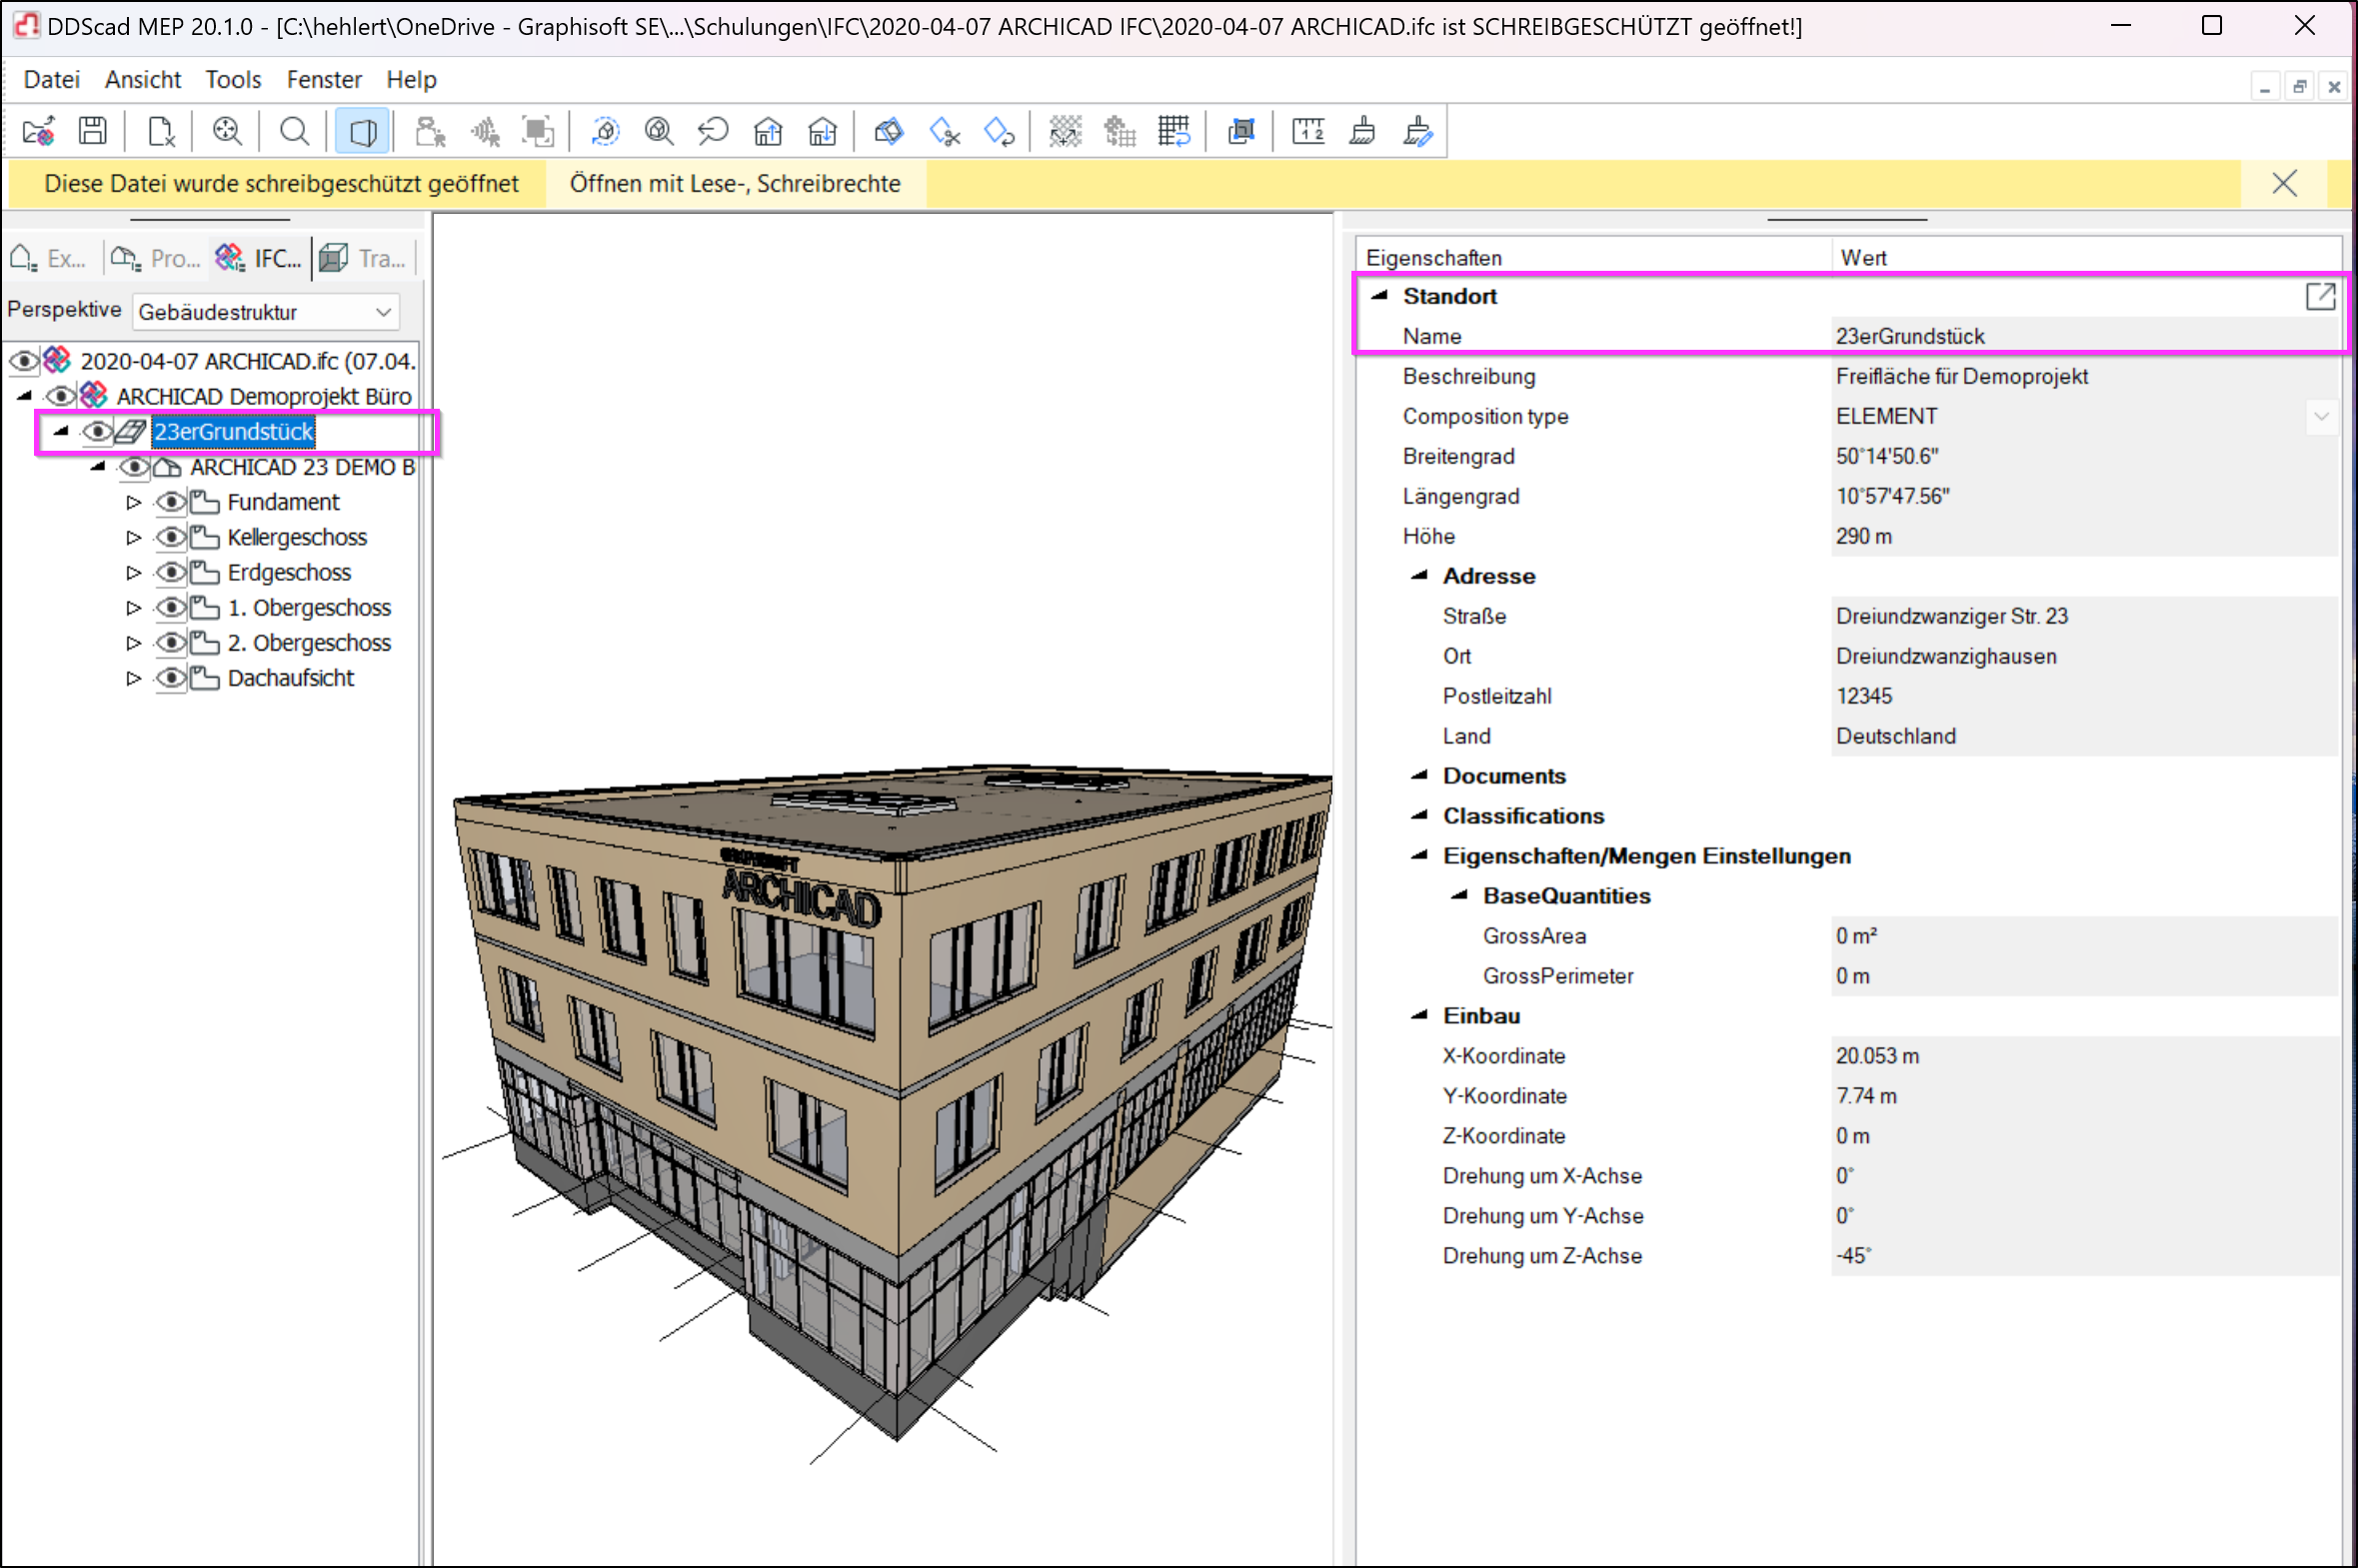The height and width of the screenshot is (1568, 2358).
Task: Collapse the Standort property group
Action: 1380,295
